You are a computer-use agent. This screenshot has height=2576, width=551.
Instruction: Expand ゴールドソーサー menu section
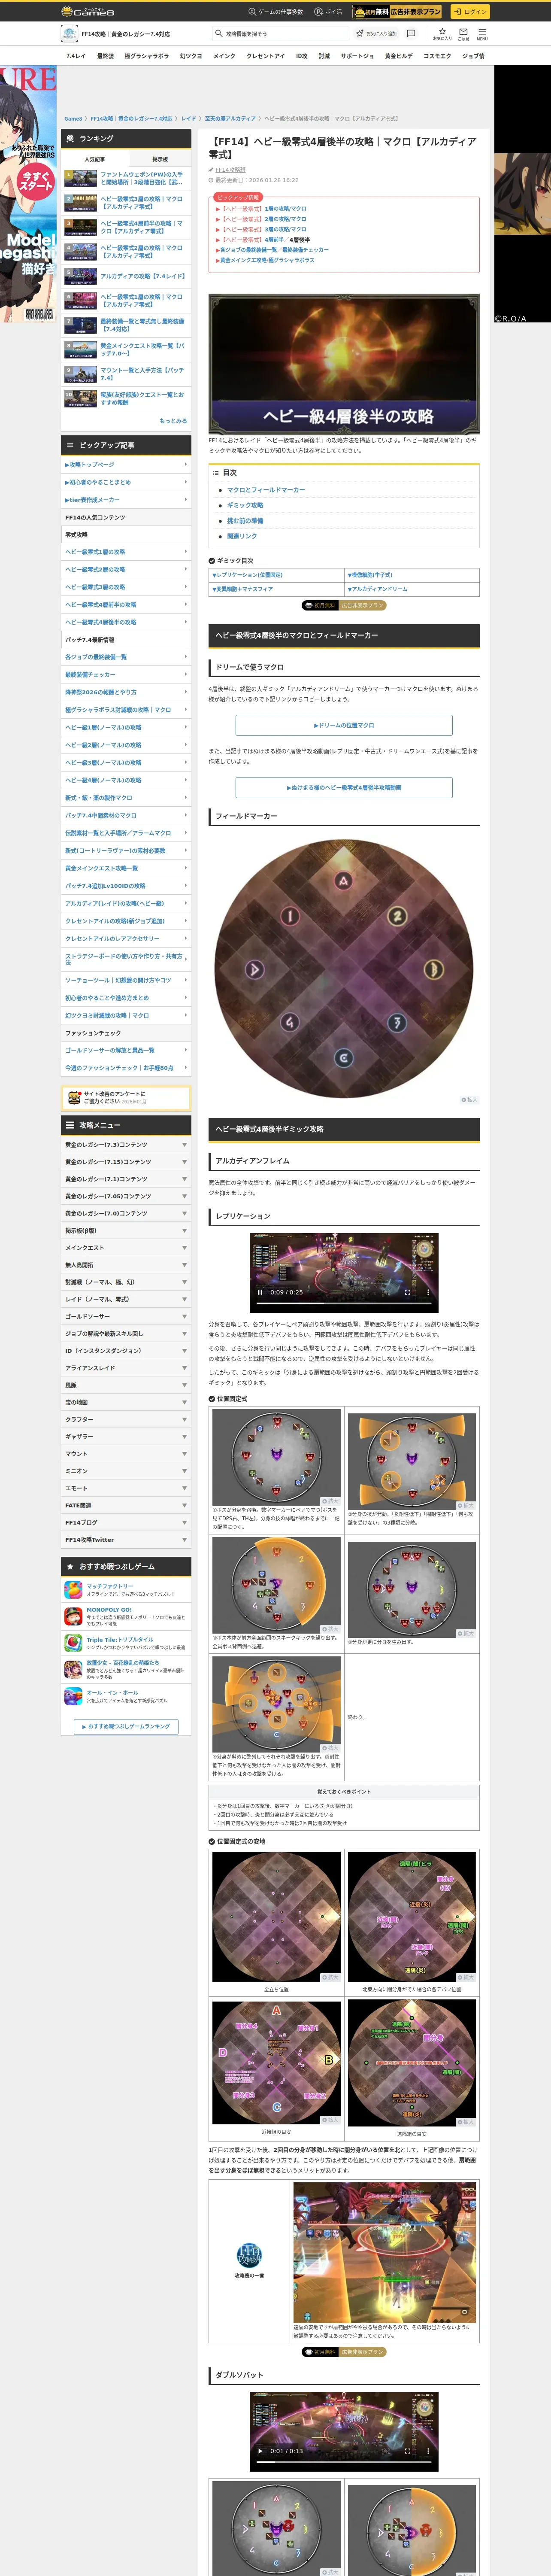coord(126,1316)
